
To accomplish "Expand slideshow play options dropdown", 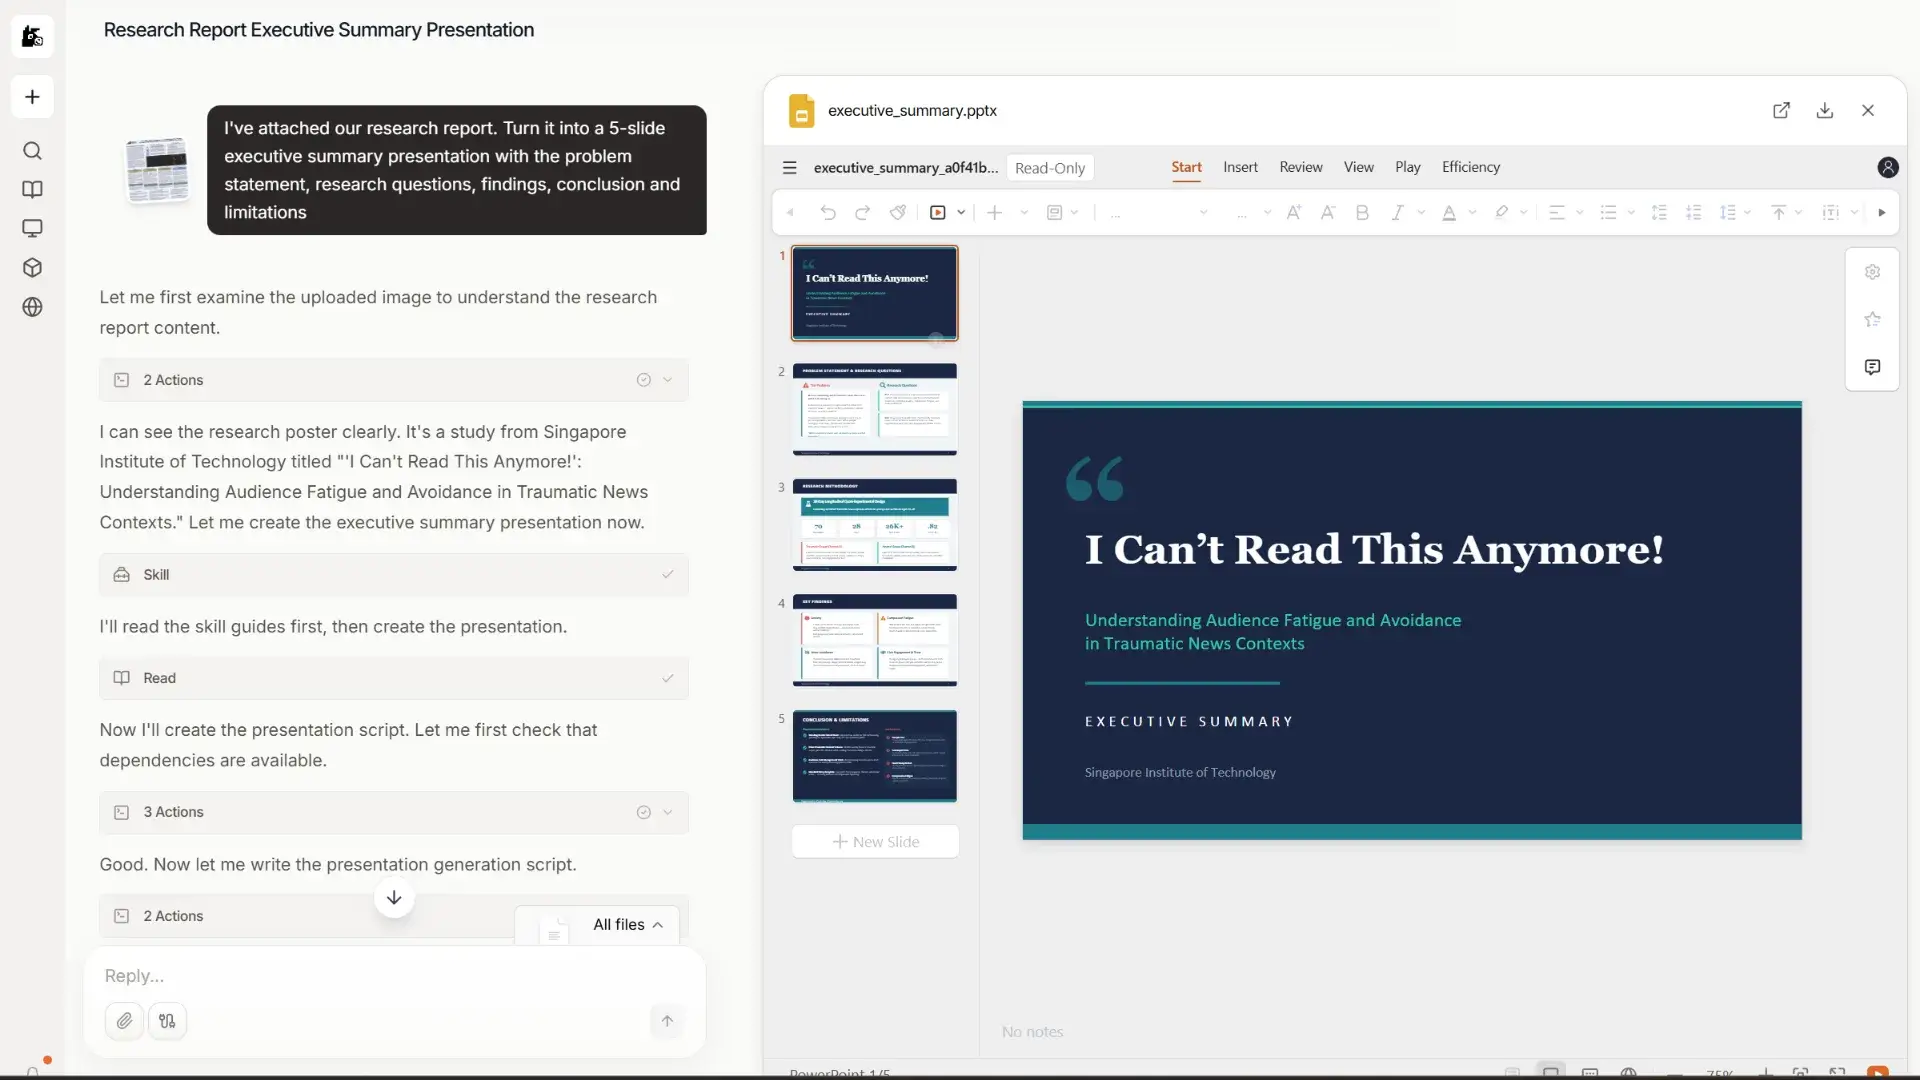I will (961, 213).
